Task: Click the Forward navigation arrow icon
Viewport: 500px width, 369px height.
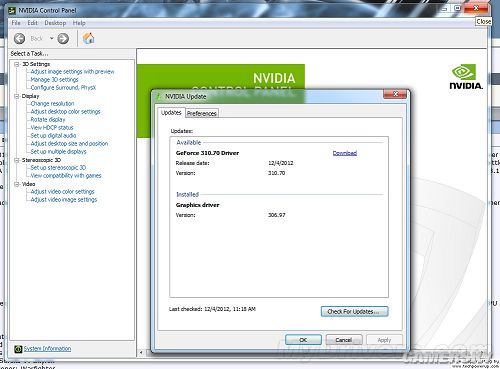Action: pyautogui.click(x=63, y=39)
